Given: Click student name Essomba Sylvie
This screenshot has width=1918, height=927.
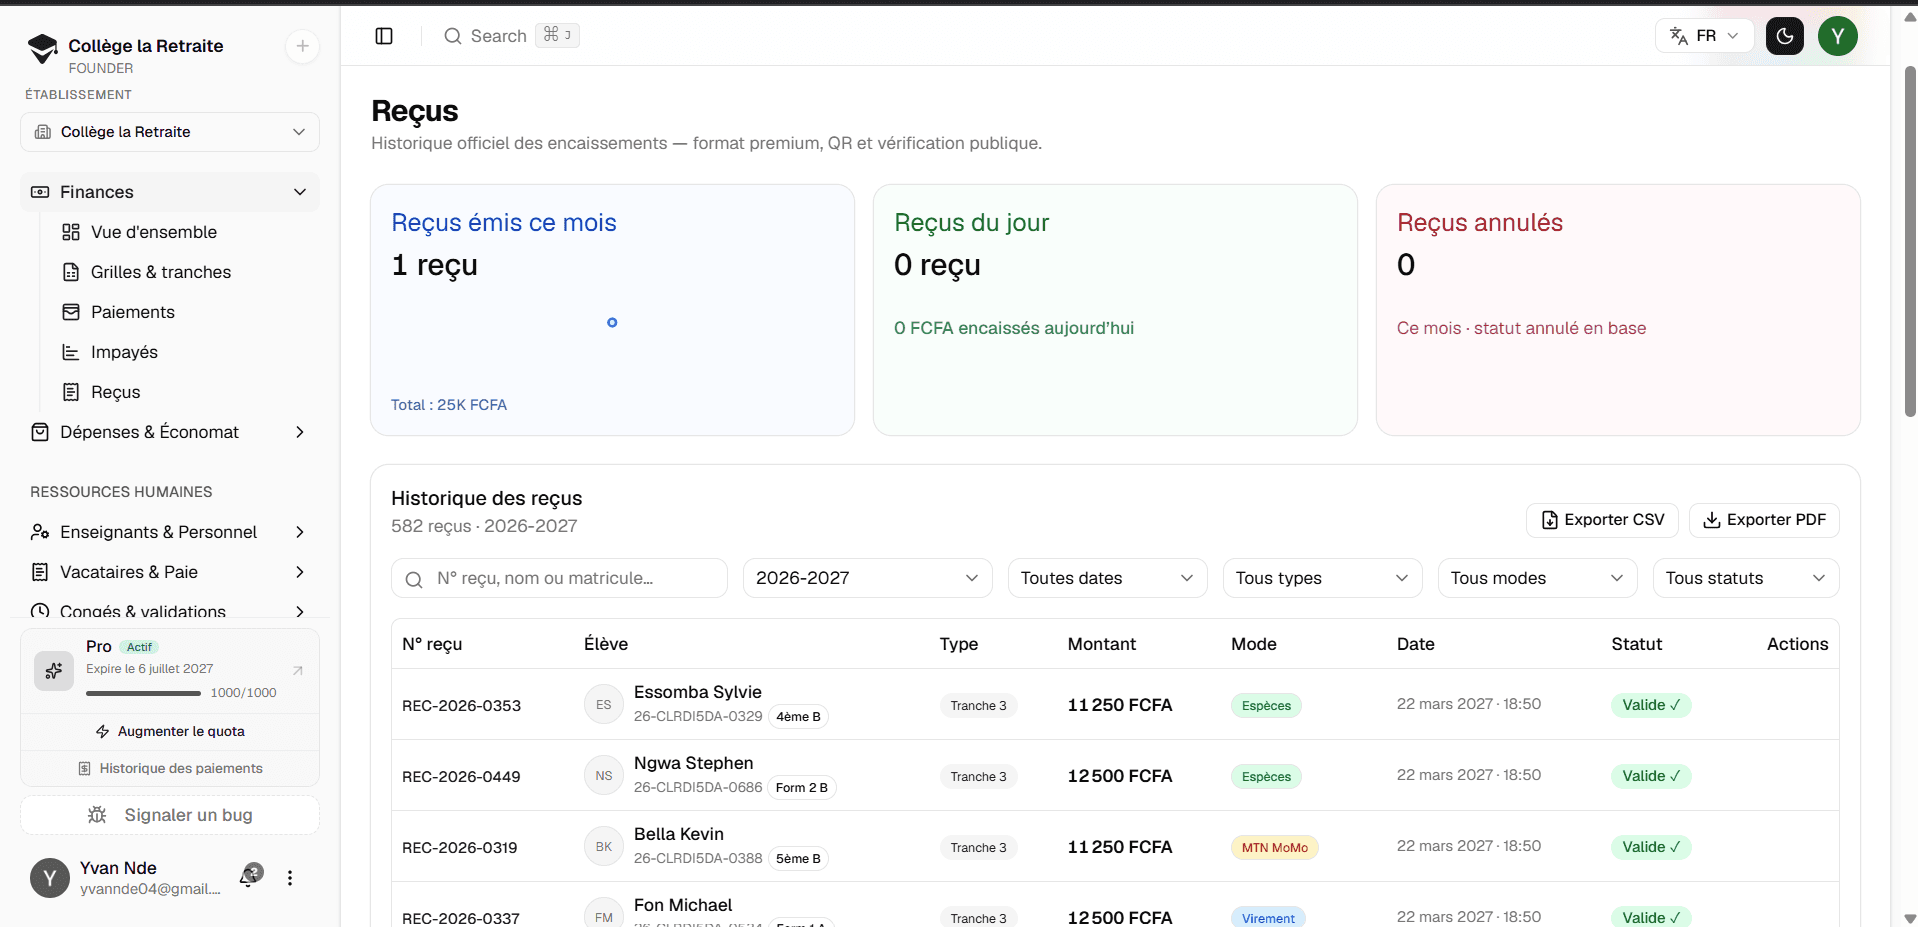Looking at the screenshot, I should click(698, 692).
